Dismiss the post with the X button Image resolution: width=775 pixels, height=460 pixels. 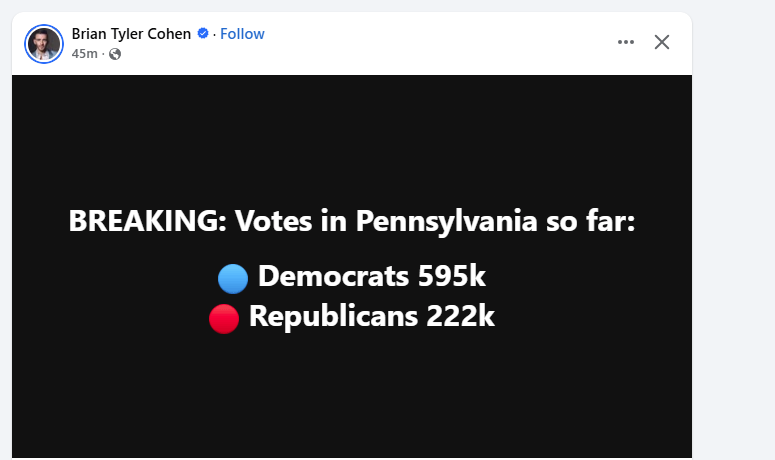[661, 42]
